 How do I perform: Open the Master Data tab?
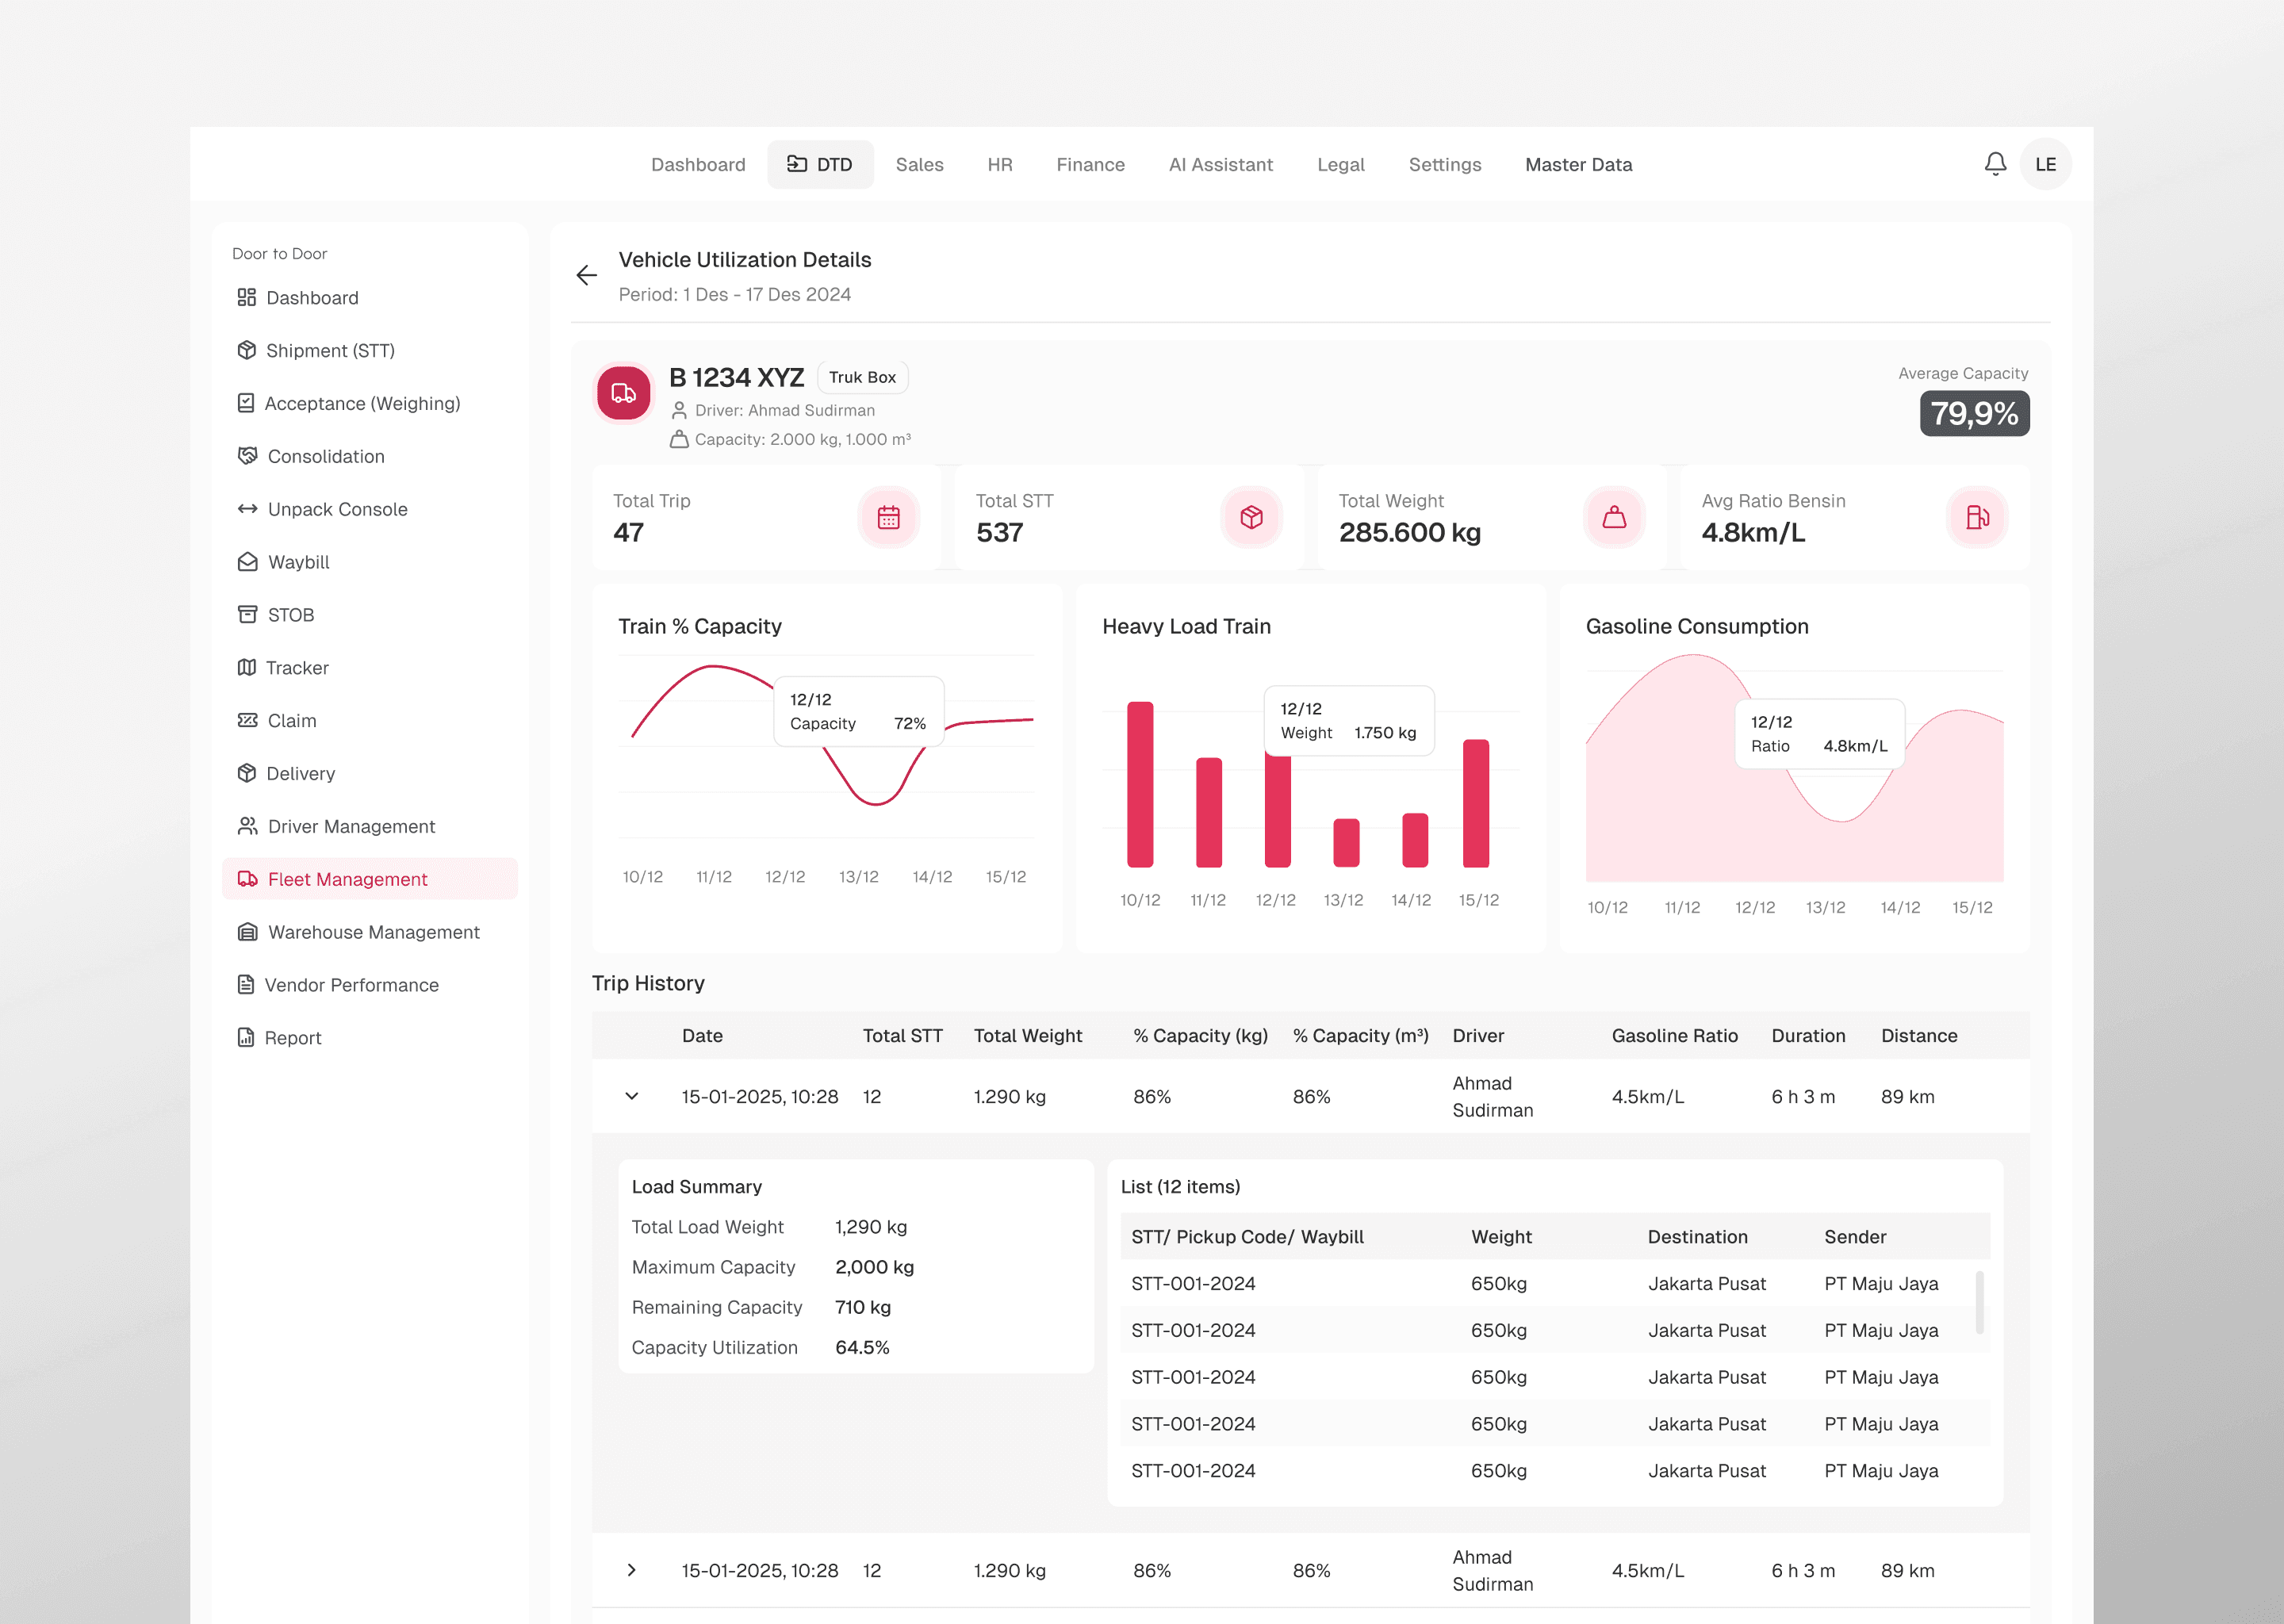1578,164
